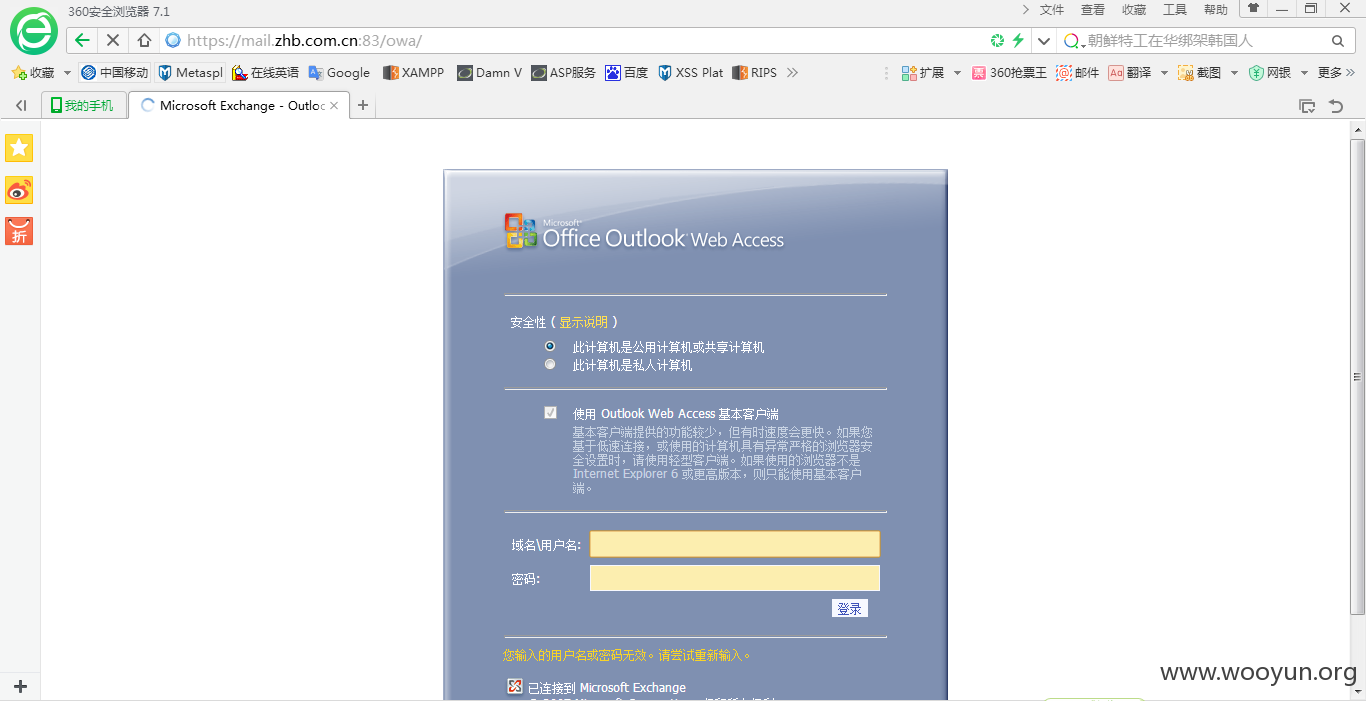Select 此计算机是公用计算机或共享计算机 radio button
Image resolution: width=1366 pixels, height=701 pixels.
[x=550, y=346]
